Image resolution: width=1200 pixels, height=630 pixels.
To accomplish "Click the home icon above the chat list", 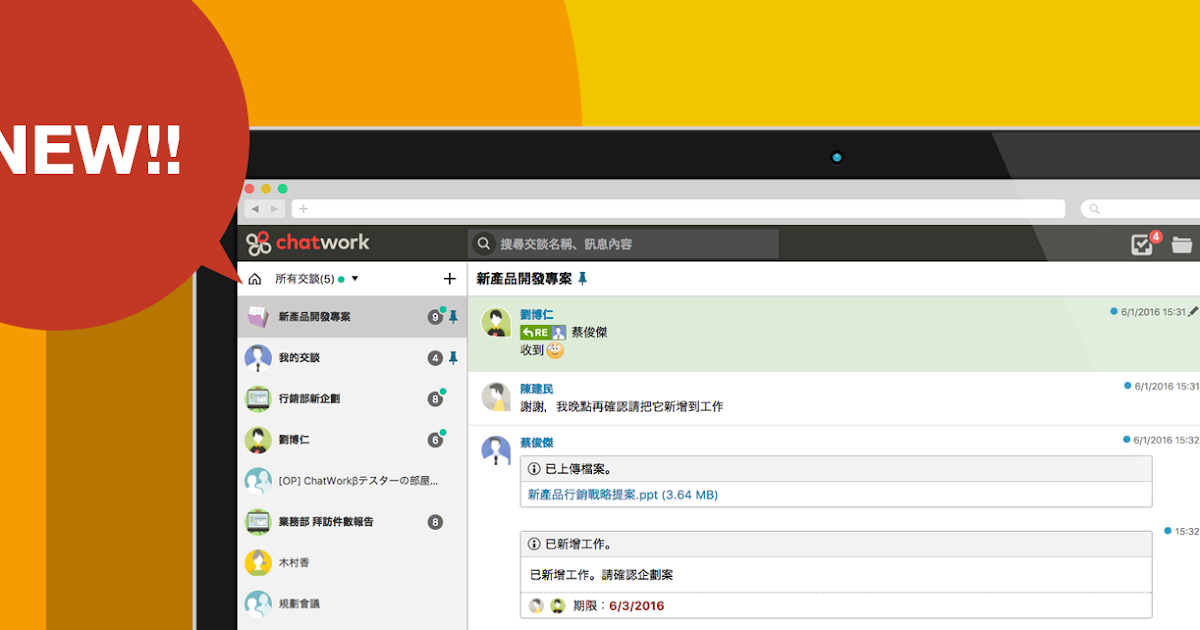I will click(253, 278).
